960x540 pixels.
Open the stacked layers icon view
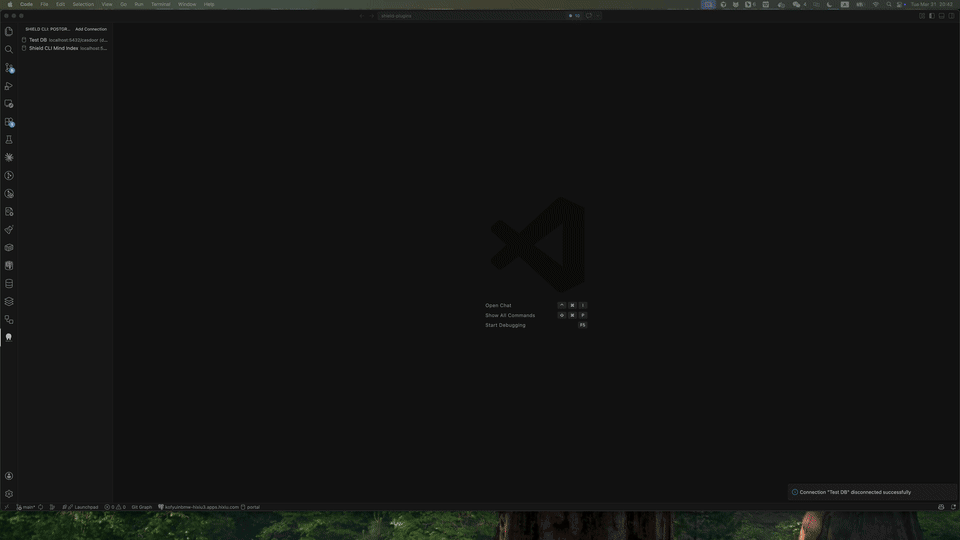tap(9, 301)
